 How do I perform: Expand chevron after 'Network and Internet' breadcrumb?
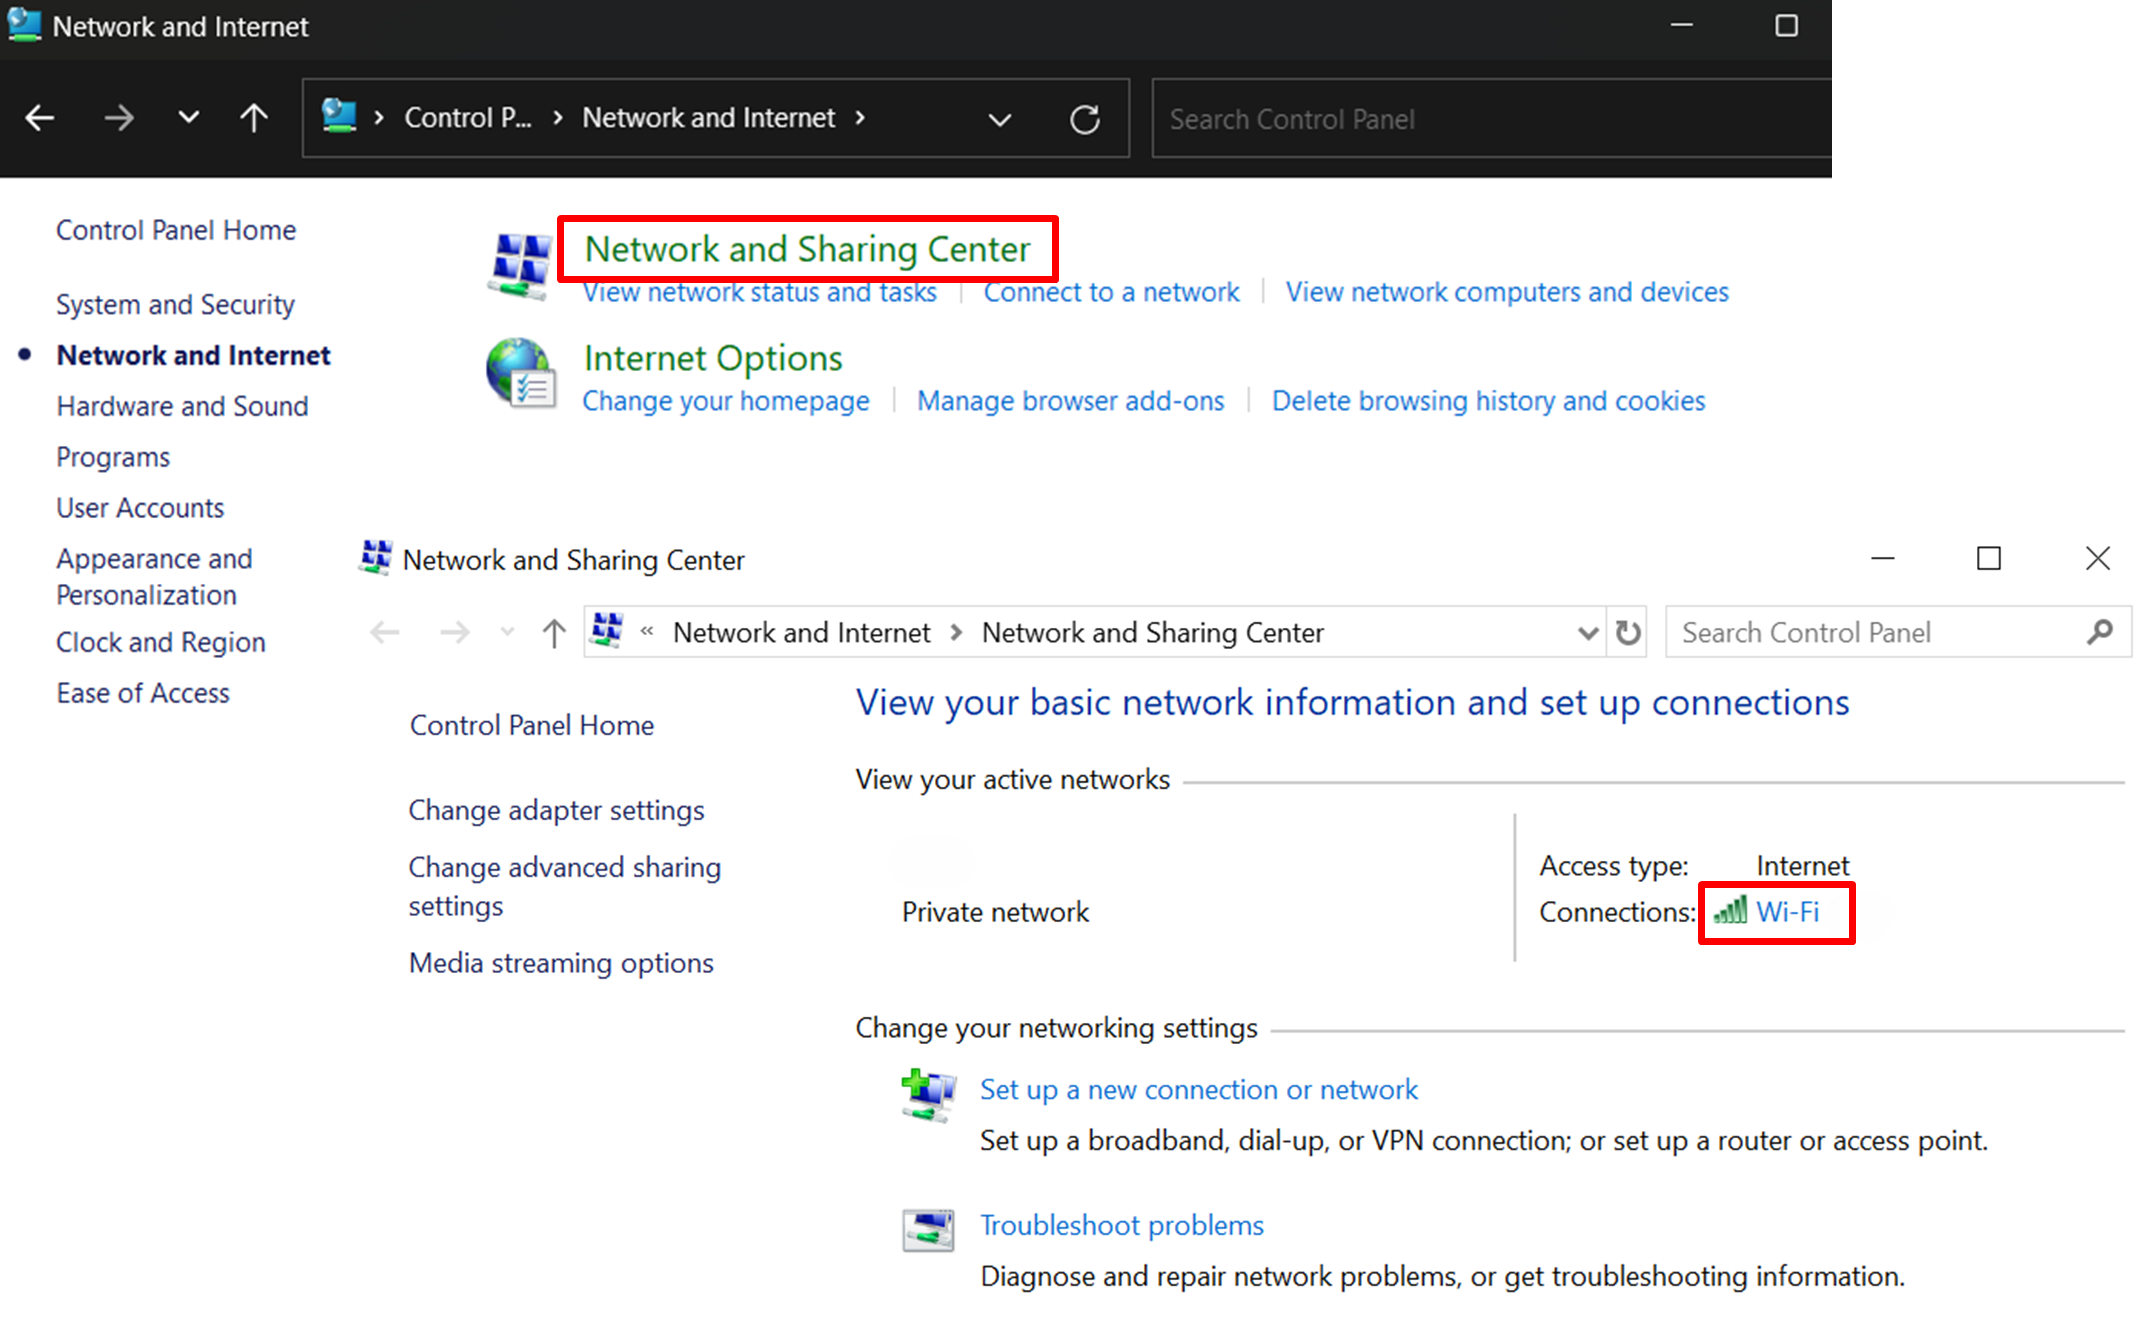(860, 118)
